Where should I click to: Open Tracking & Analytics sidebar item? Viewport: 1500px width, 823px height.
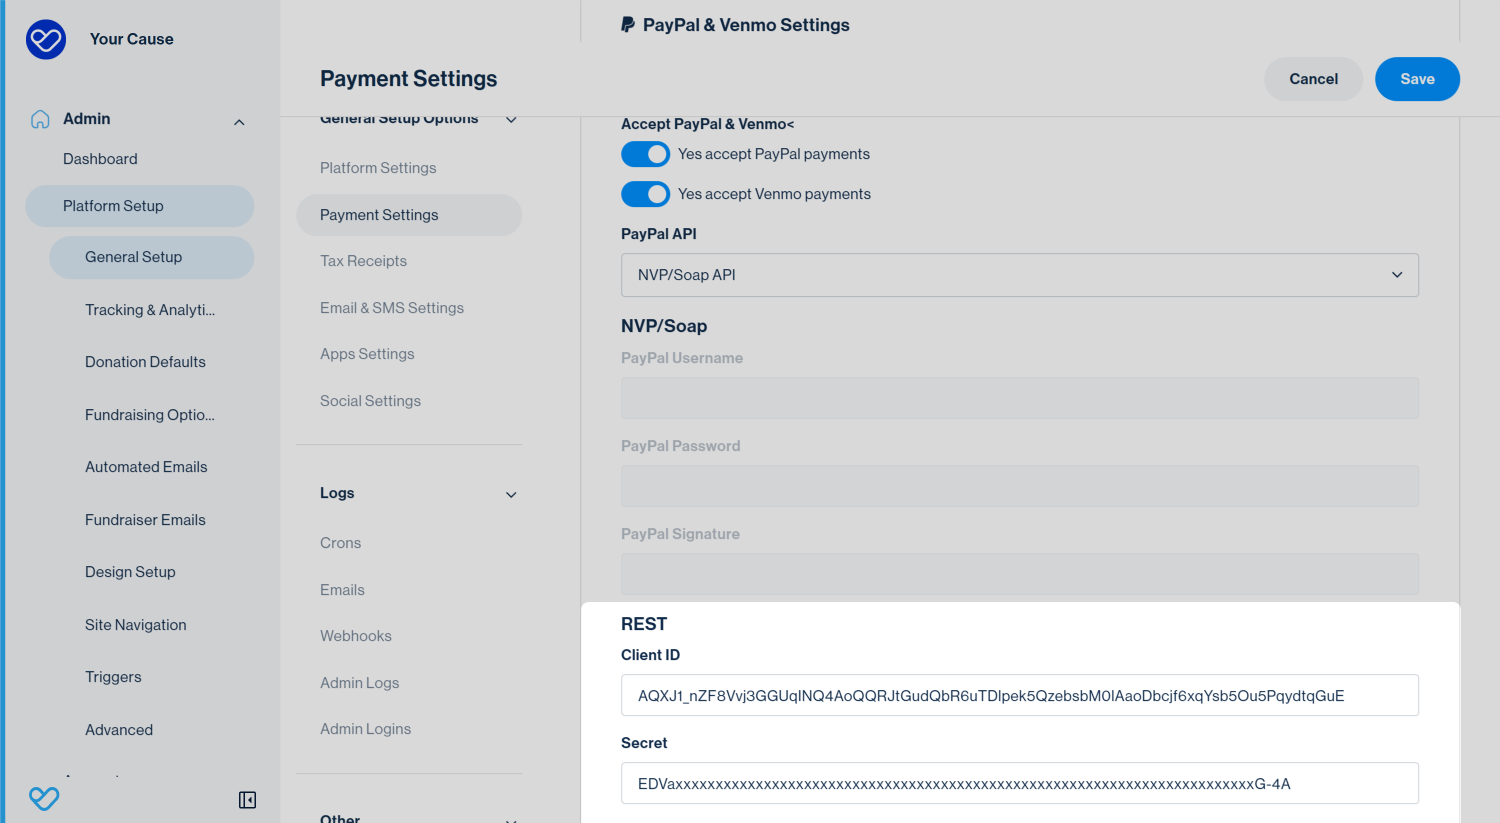(x=150, y=310)
